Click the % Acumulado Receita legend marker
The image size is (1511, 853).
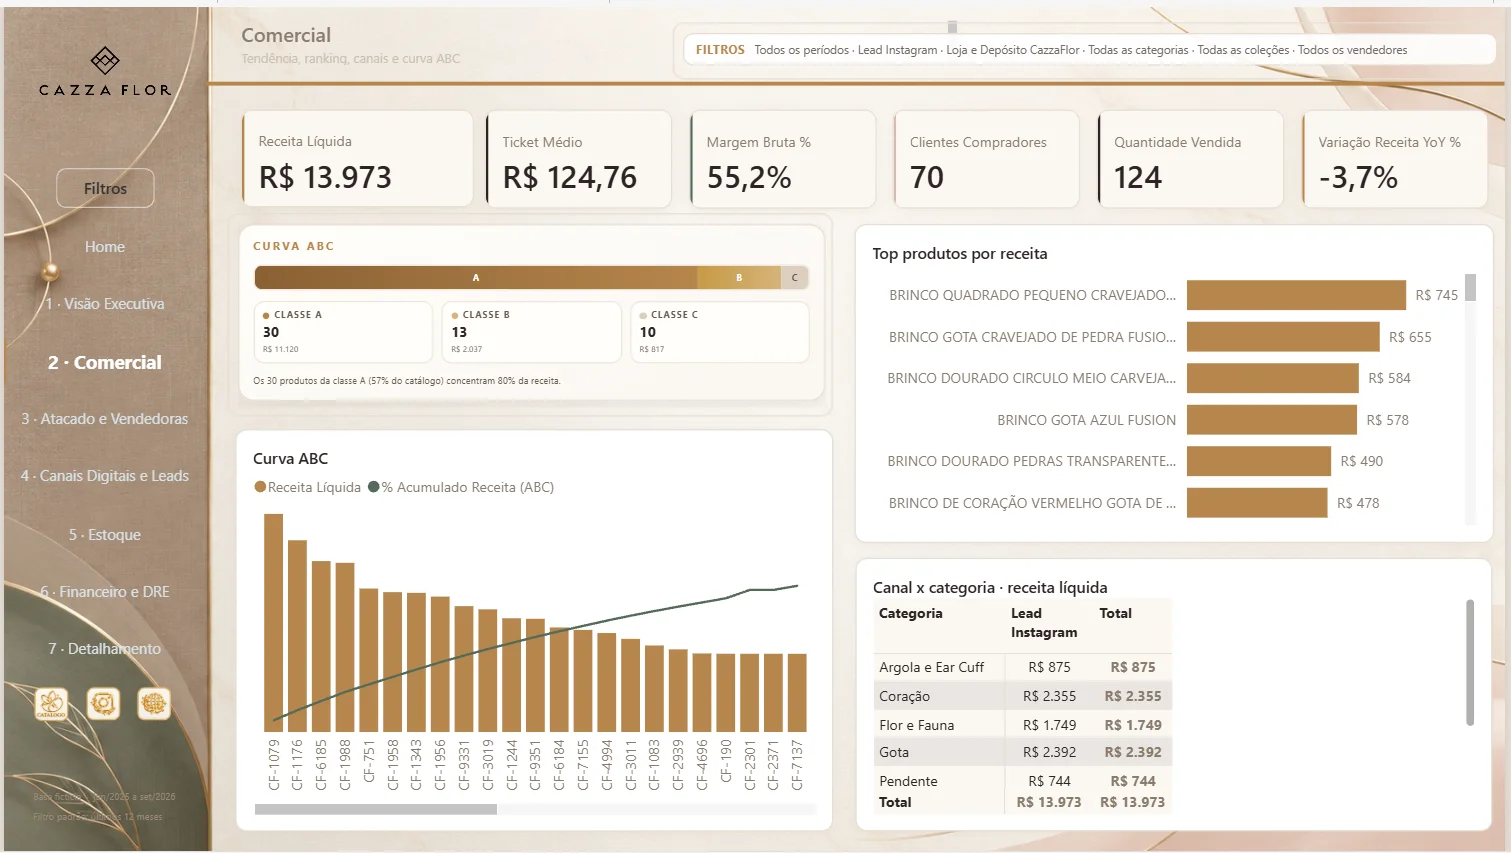click(x=374, y=487)
